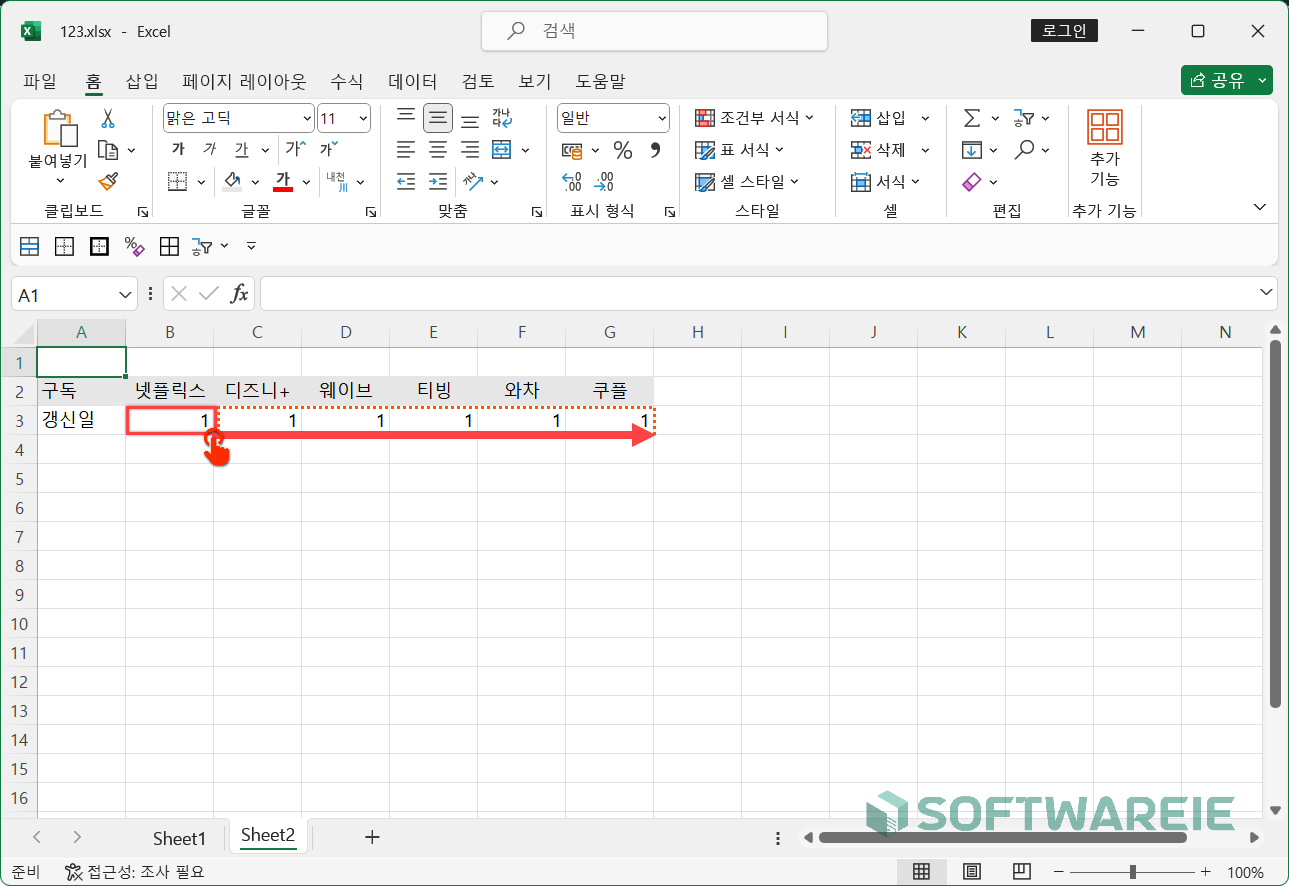Toggle middle vertical alignment

[438, 118]
